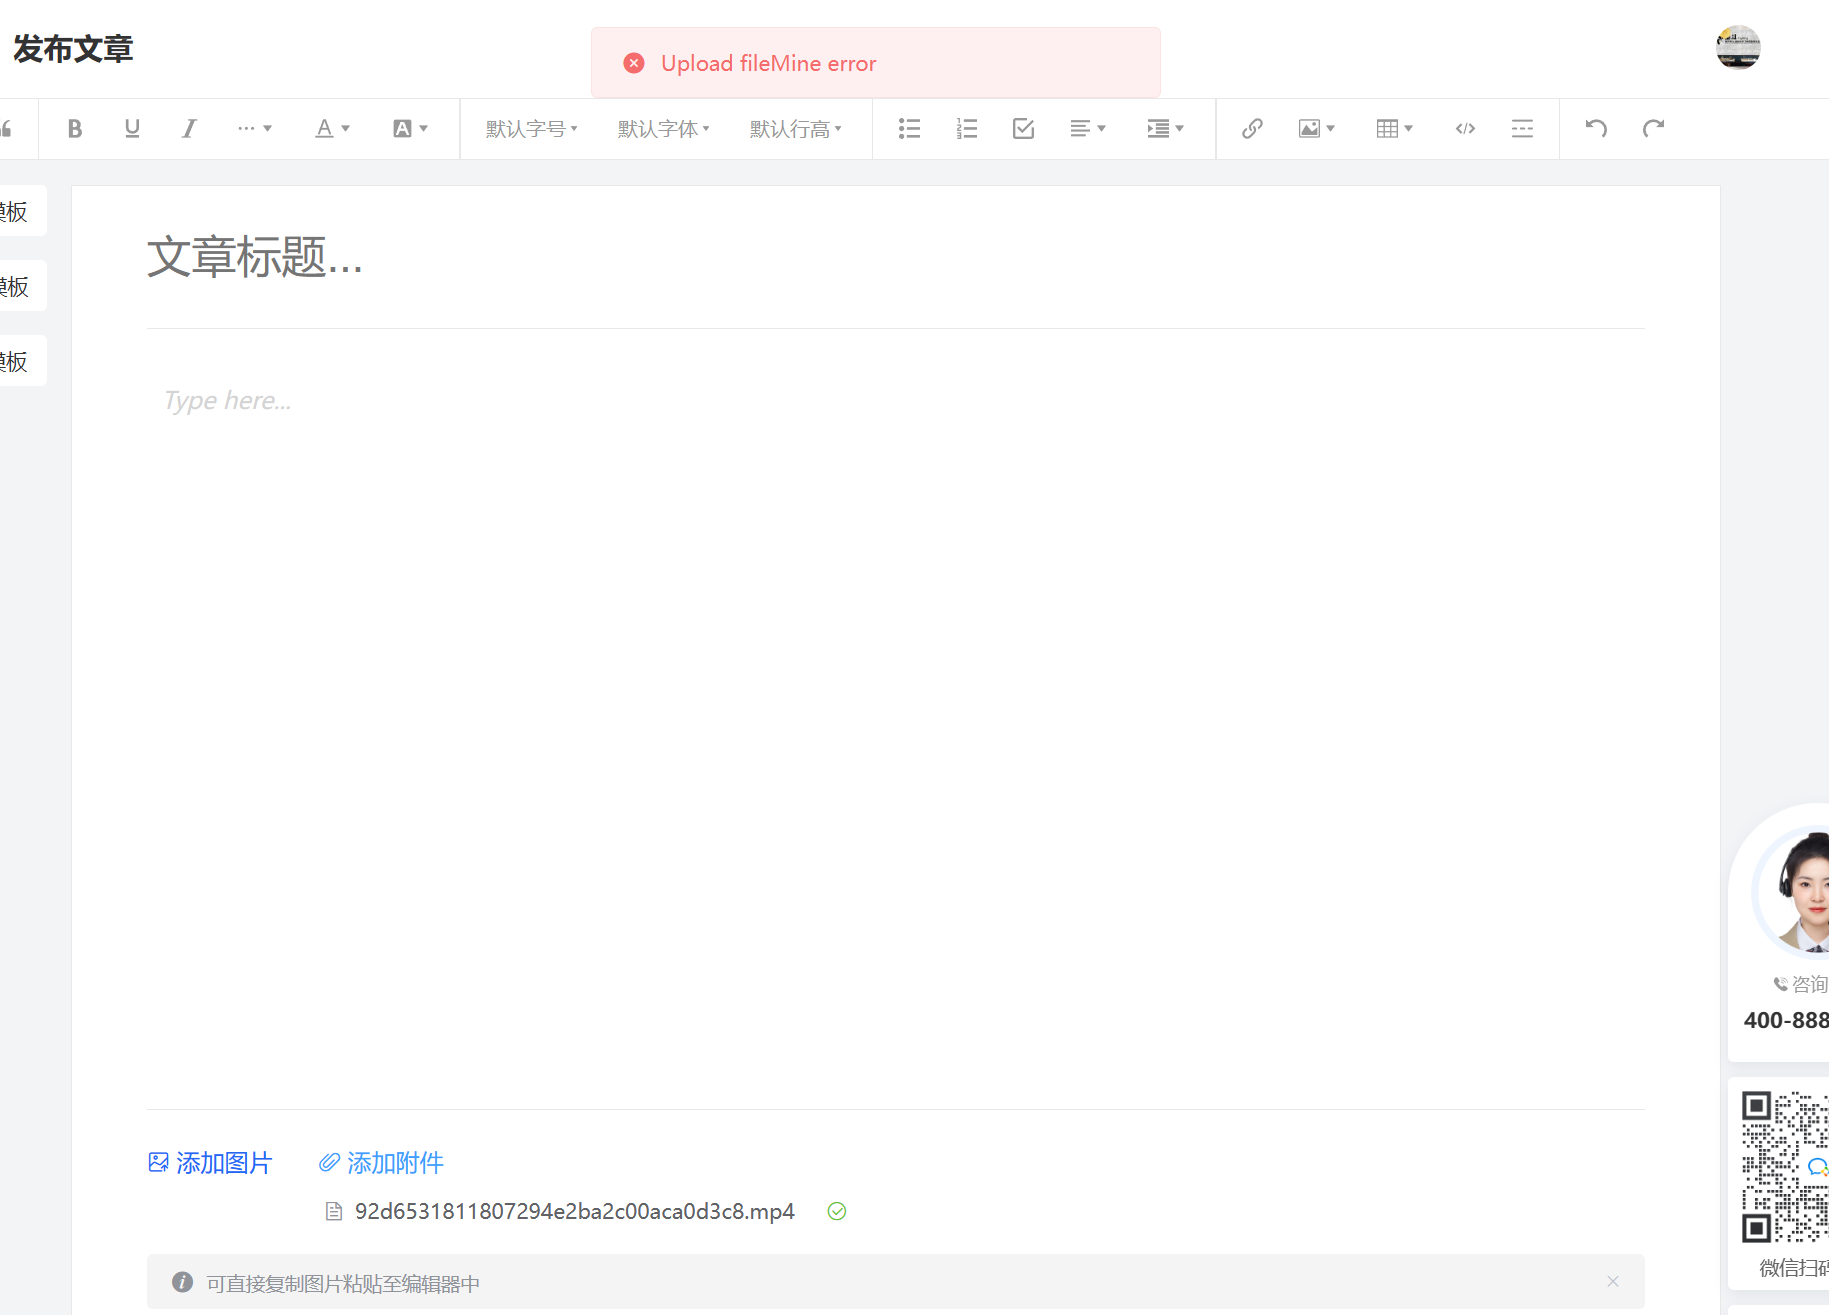Undo the last edit

[1596, 128]
